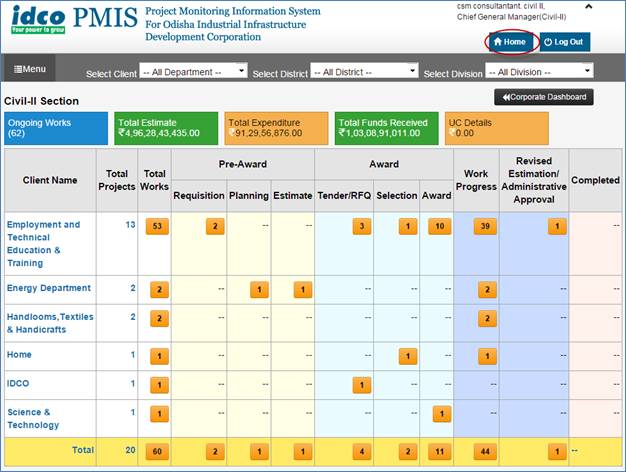The height and width of the screenshot is (472, 626).
Task: Open the Select Client department dropdown
Action: click(x=193, y=72)
